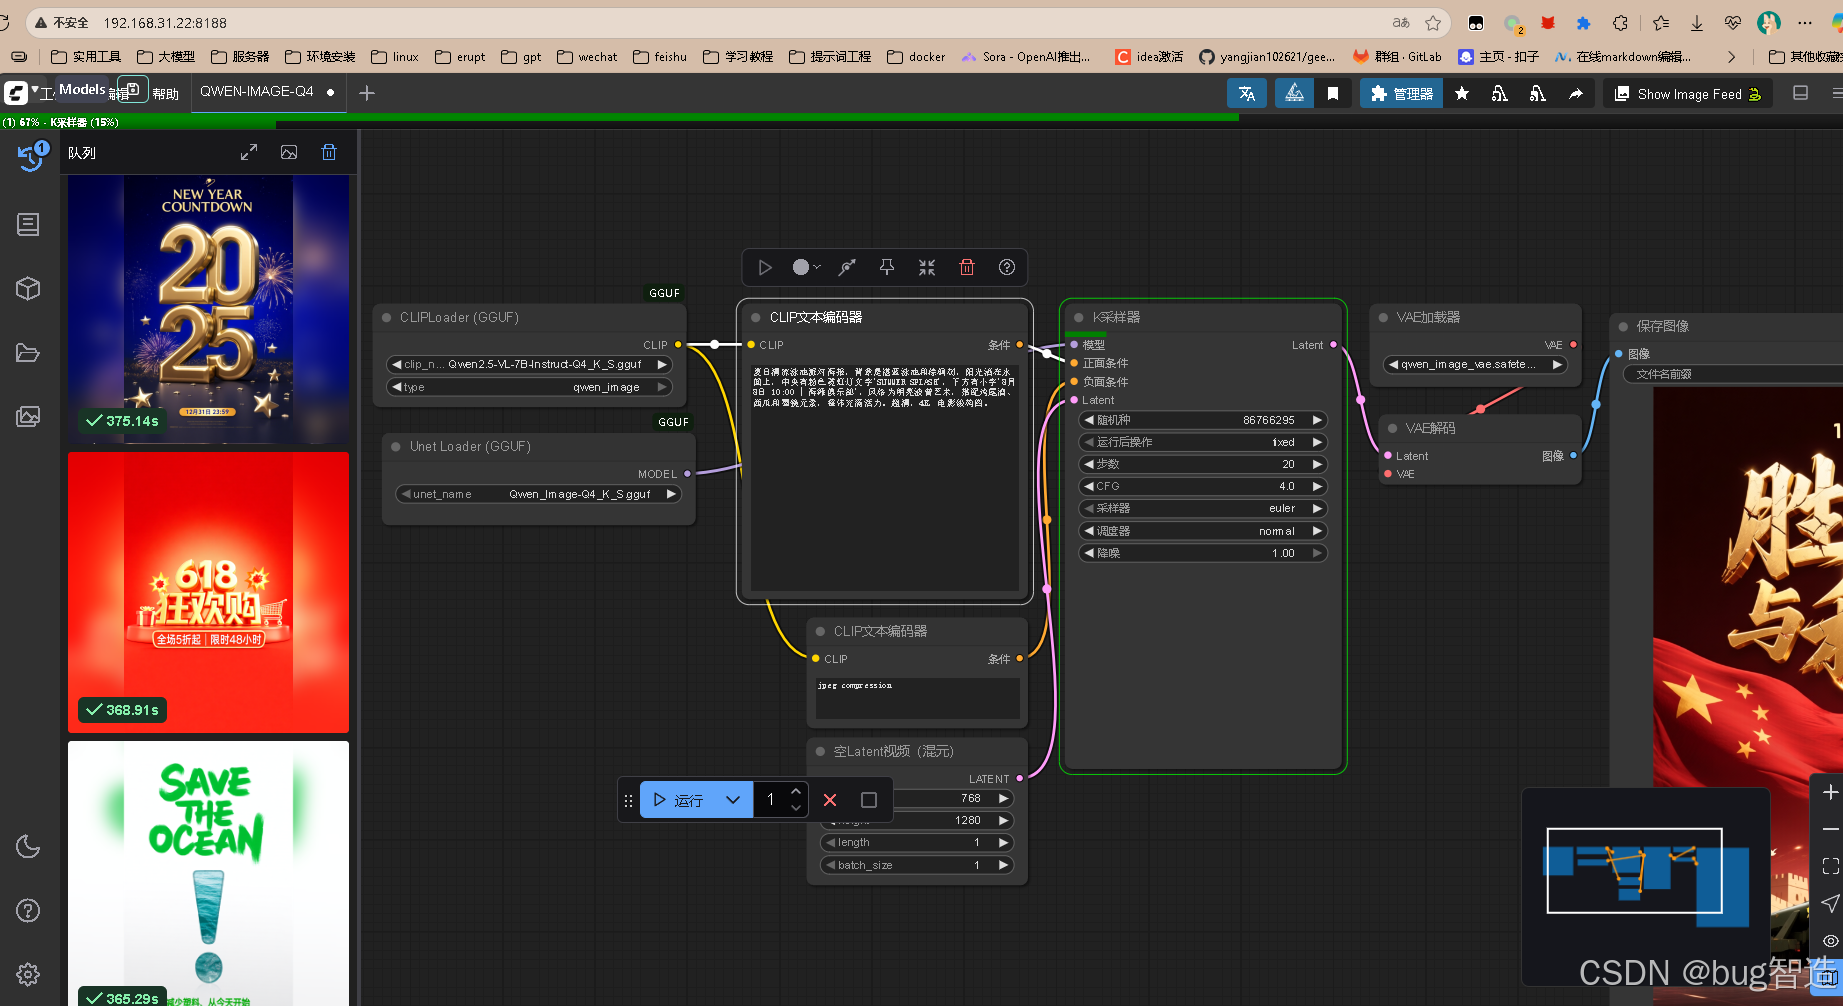Increase batch count with the up stepper
The width and height of the screenshot is (1843, 1006).
tap(796, 792)
